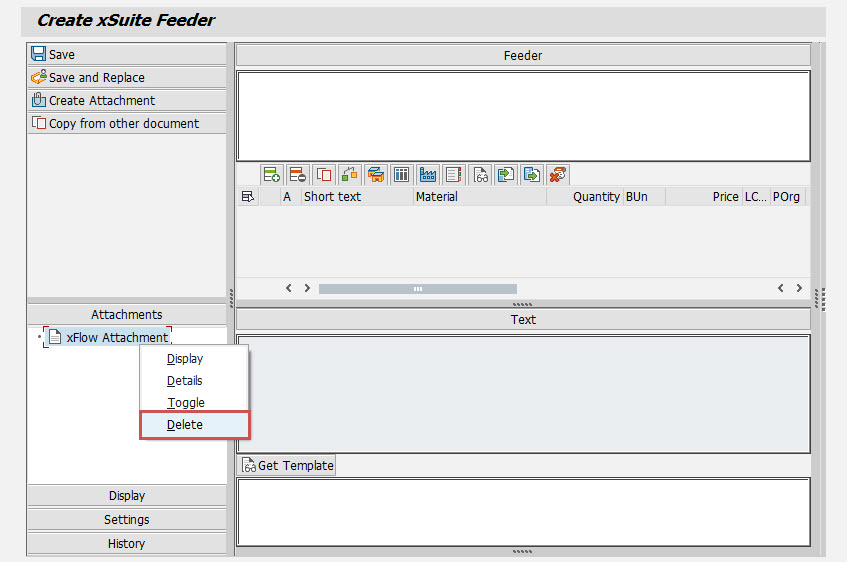Click the BUn column header
Viewport: 847px width, 562px height.
coord(644,197)
